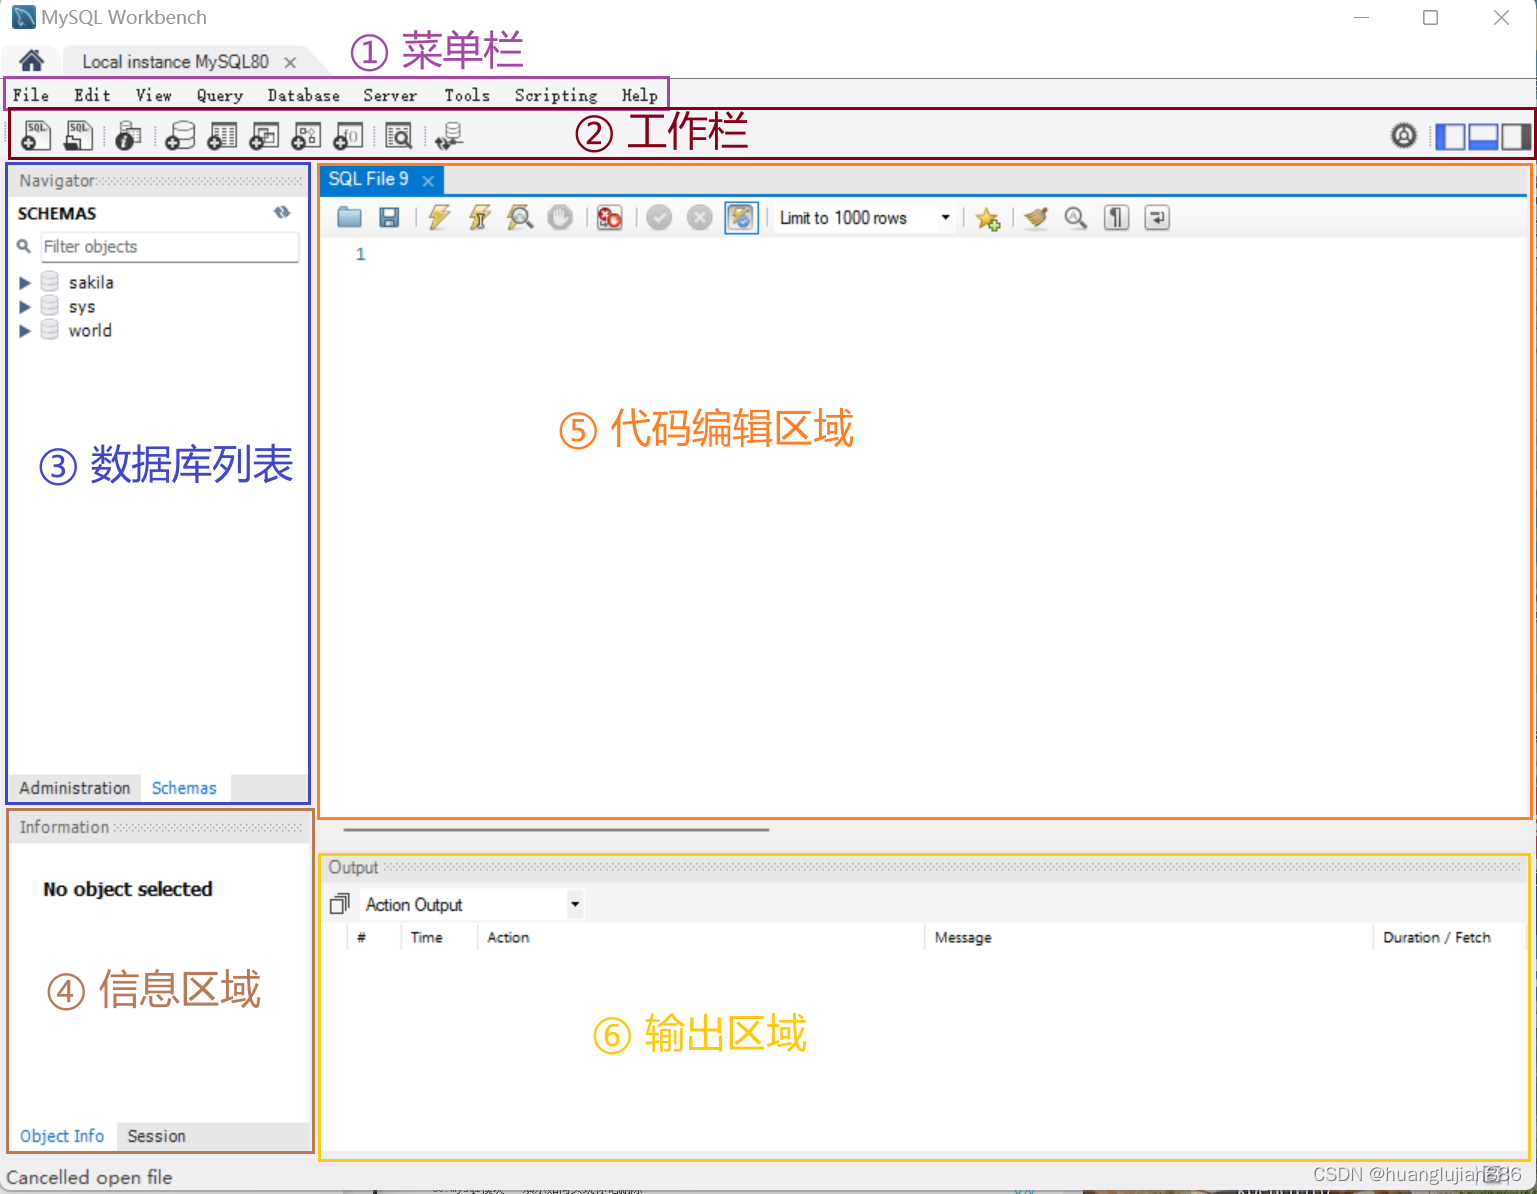Save snippet star icon
This screenshot has height=1194, width=1537.
(988, 218)
